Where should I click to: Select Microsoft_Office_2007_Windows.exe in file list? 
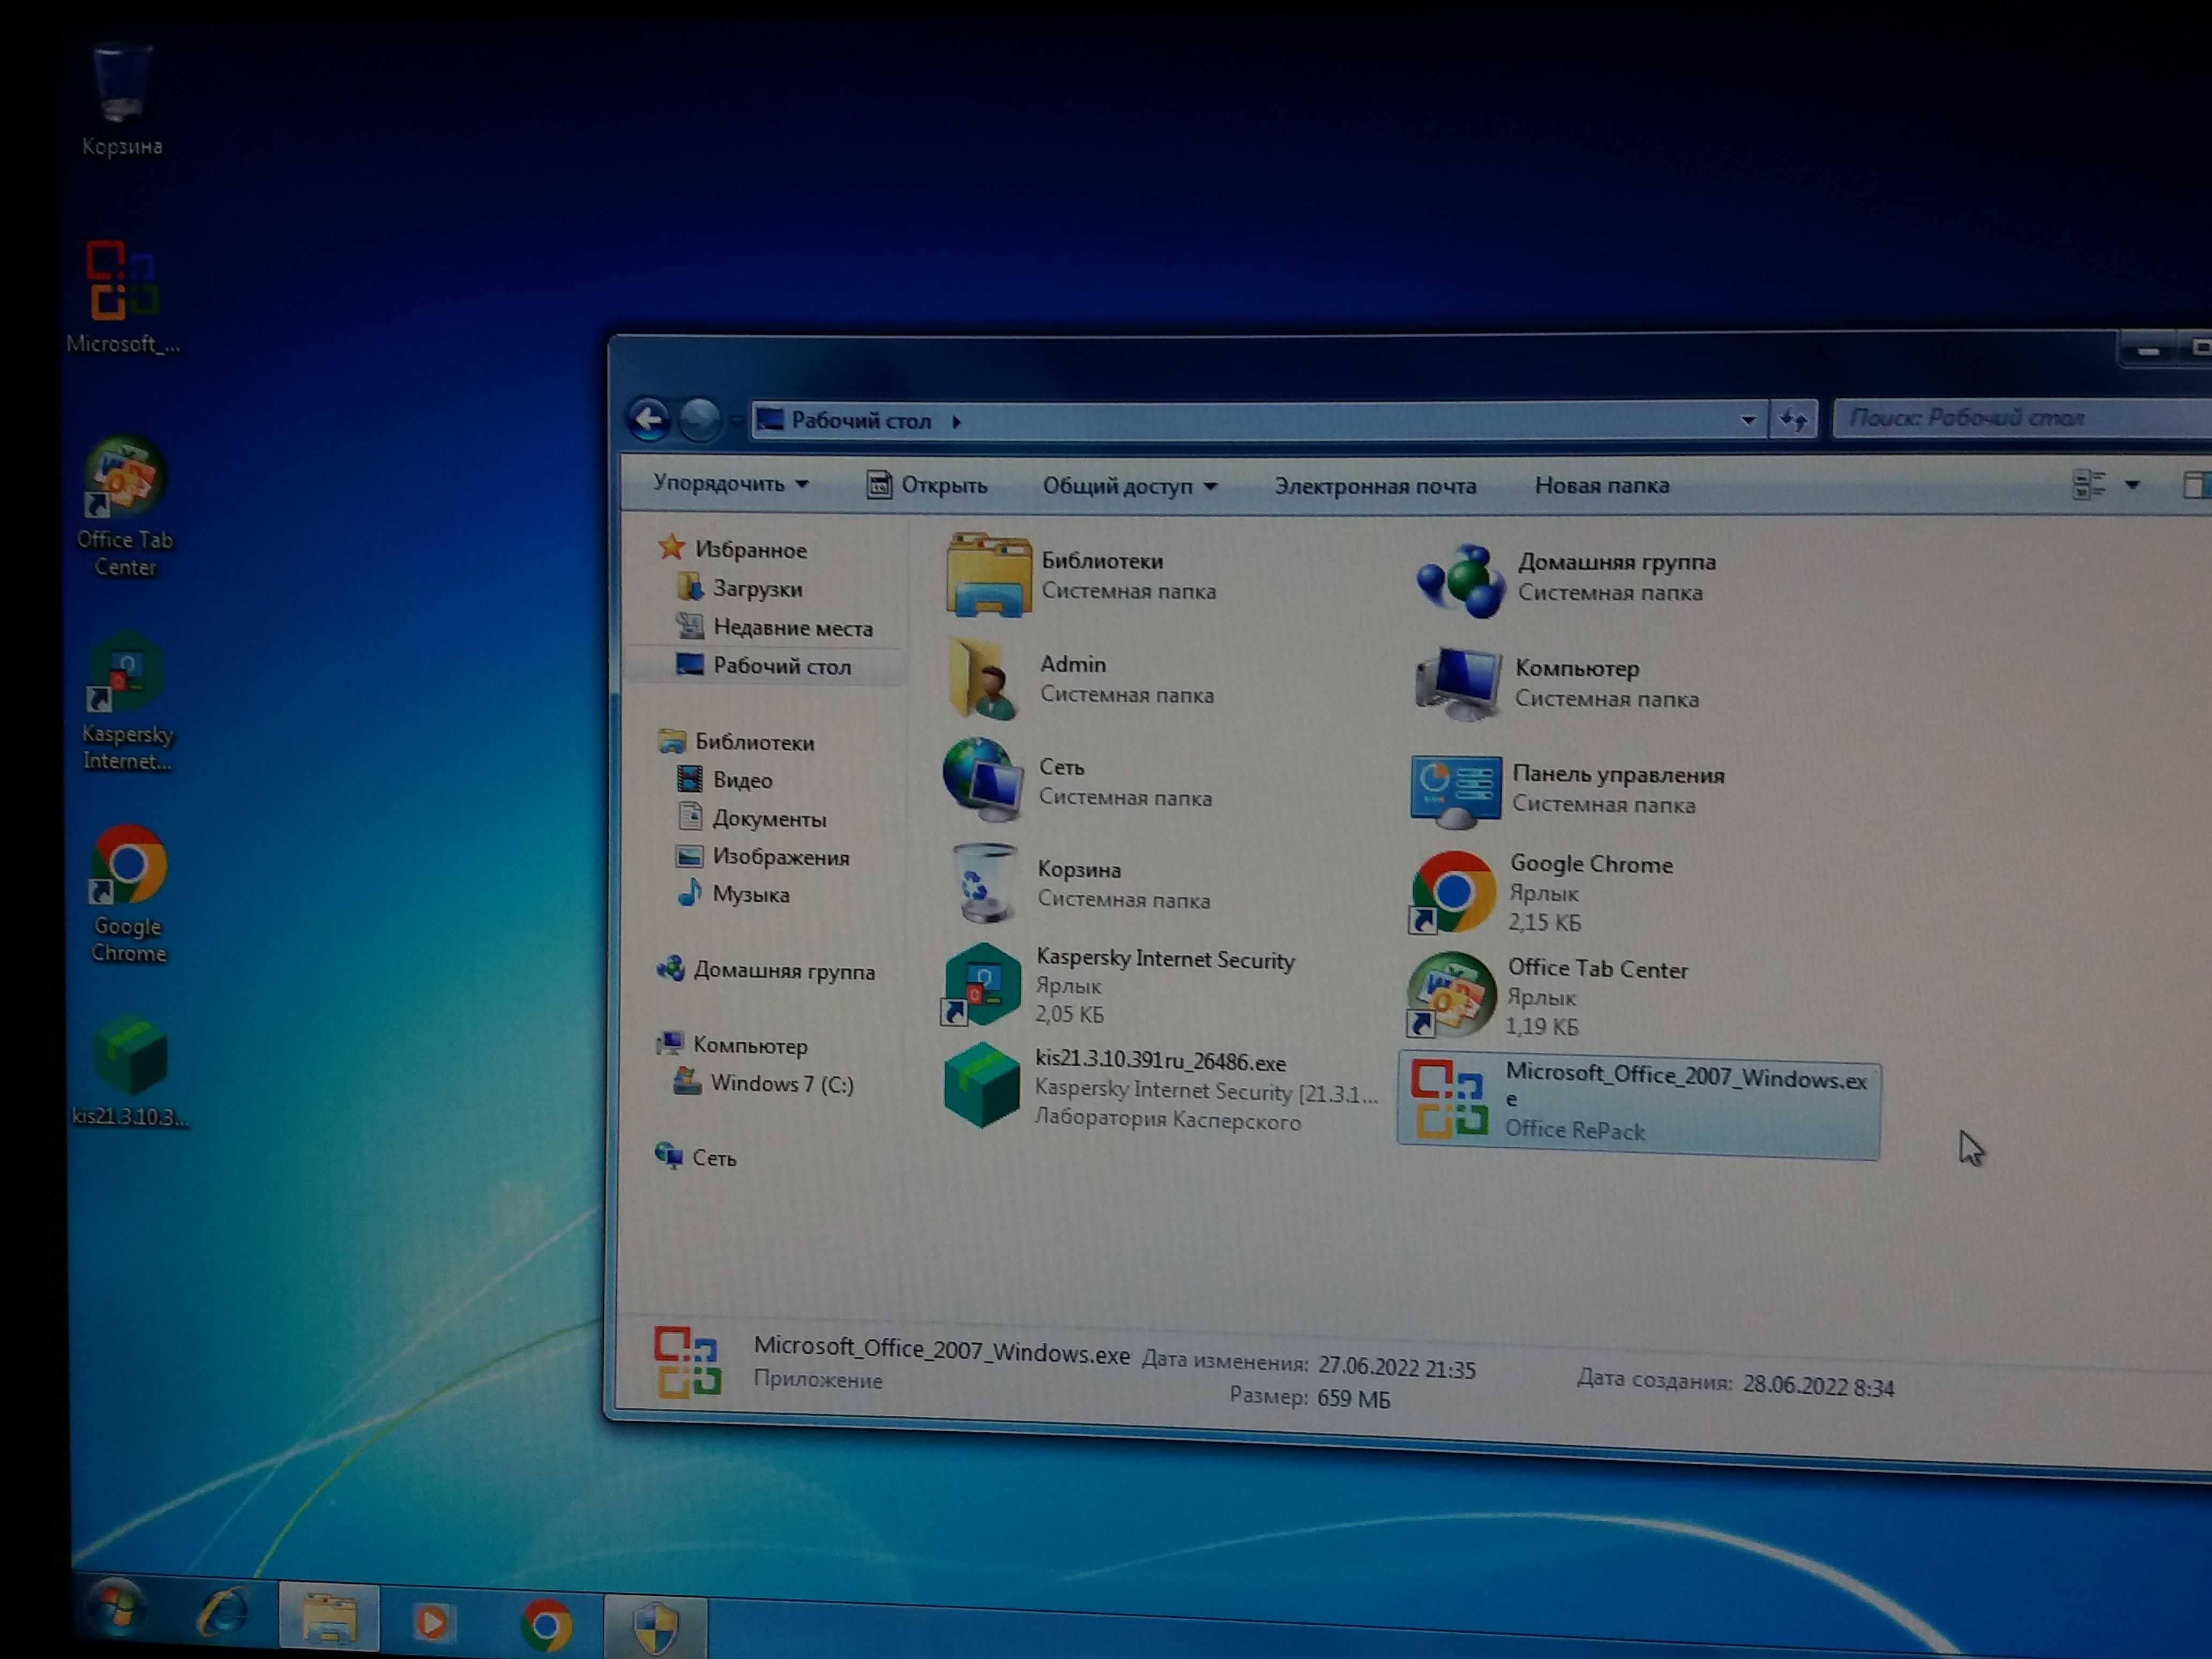tap(1639, 1105)
